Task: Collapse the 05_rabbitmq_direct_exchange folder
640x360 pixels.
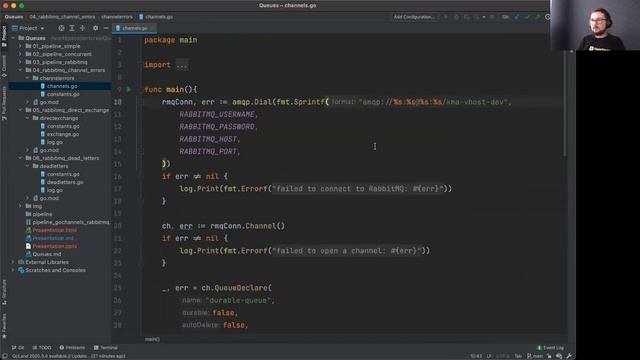Action: [x=20, y=110]
